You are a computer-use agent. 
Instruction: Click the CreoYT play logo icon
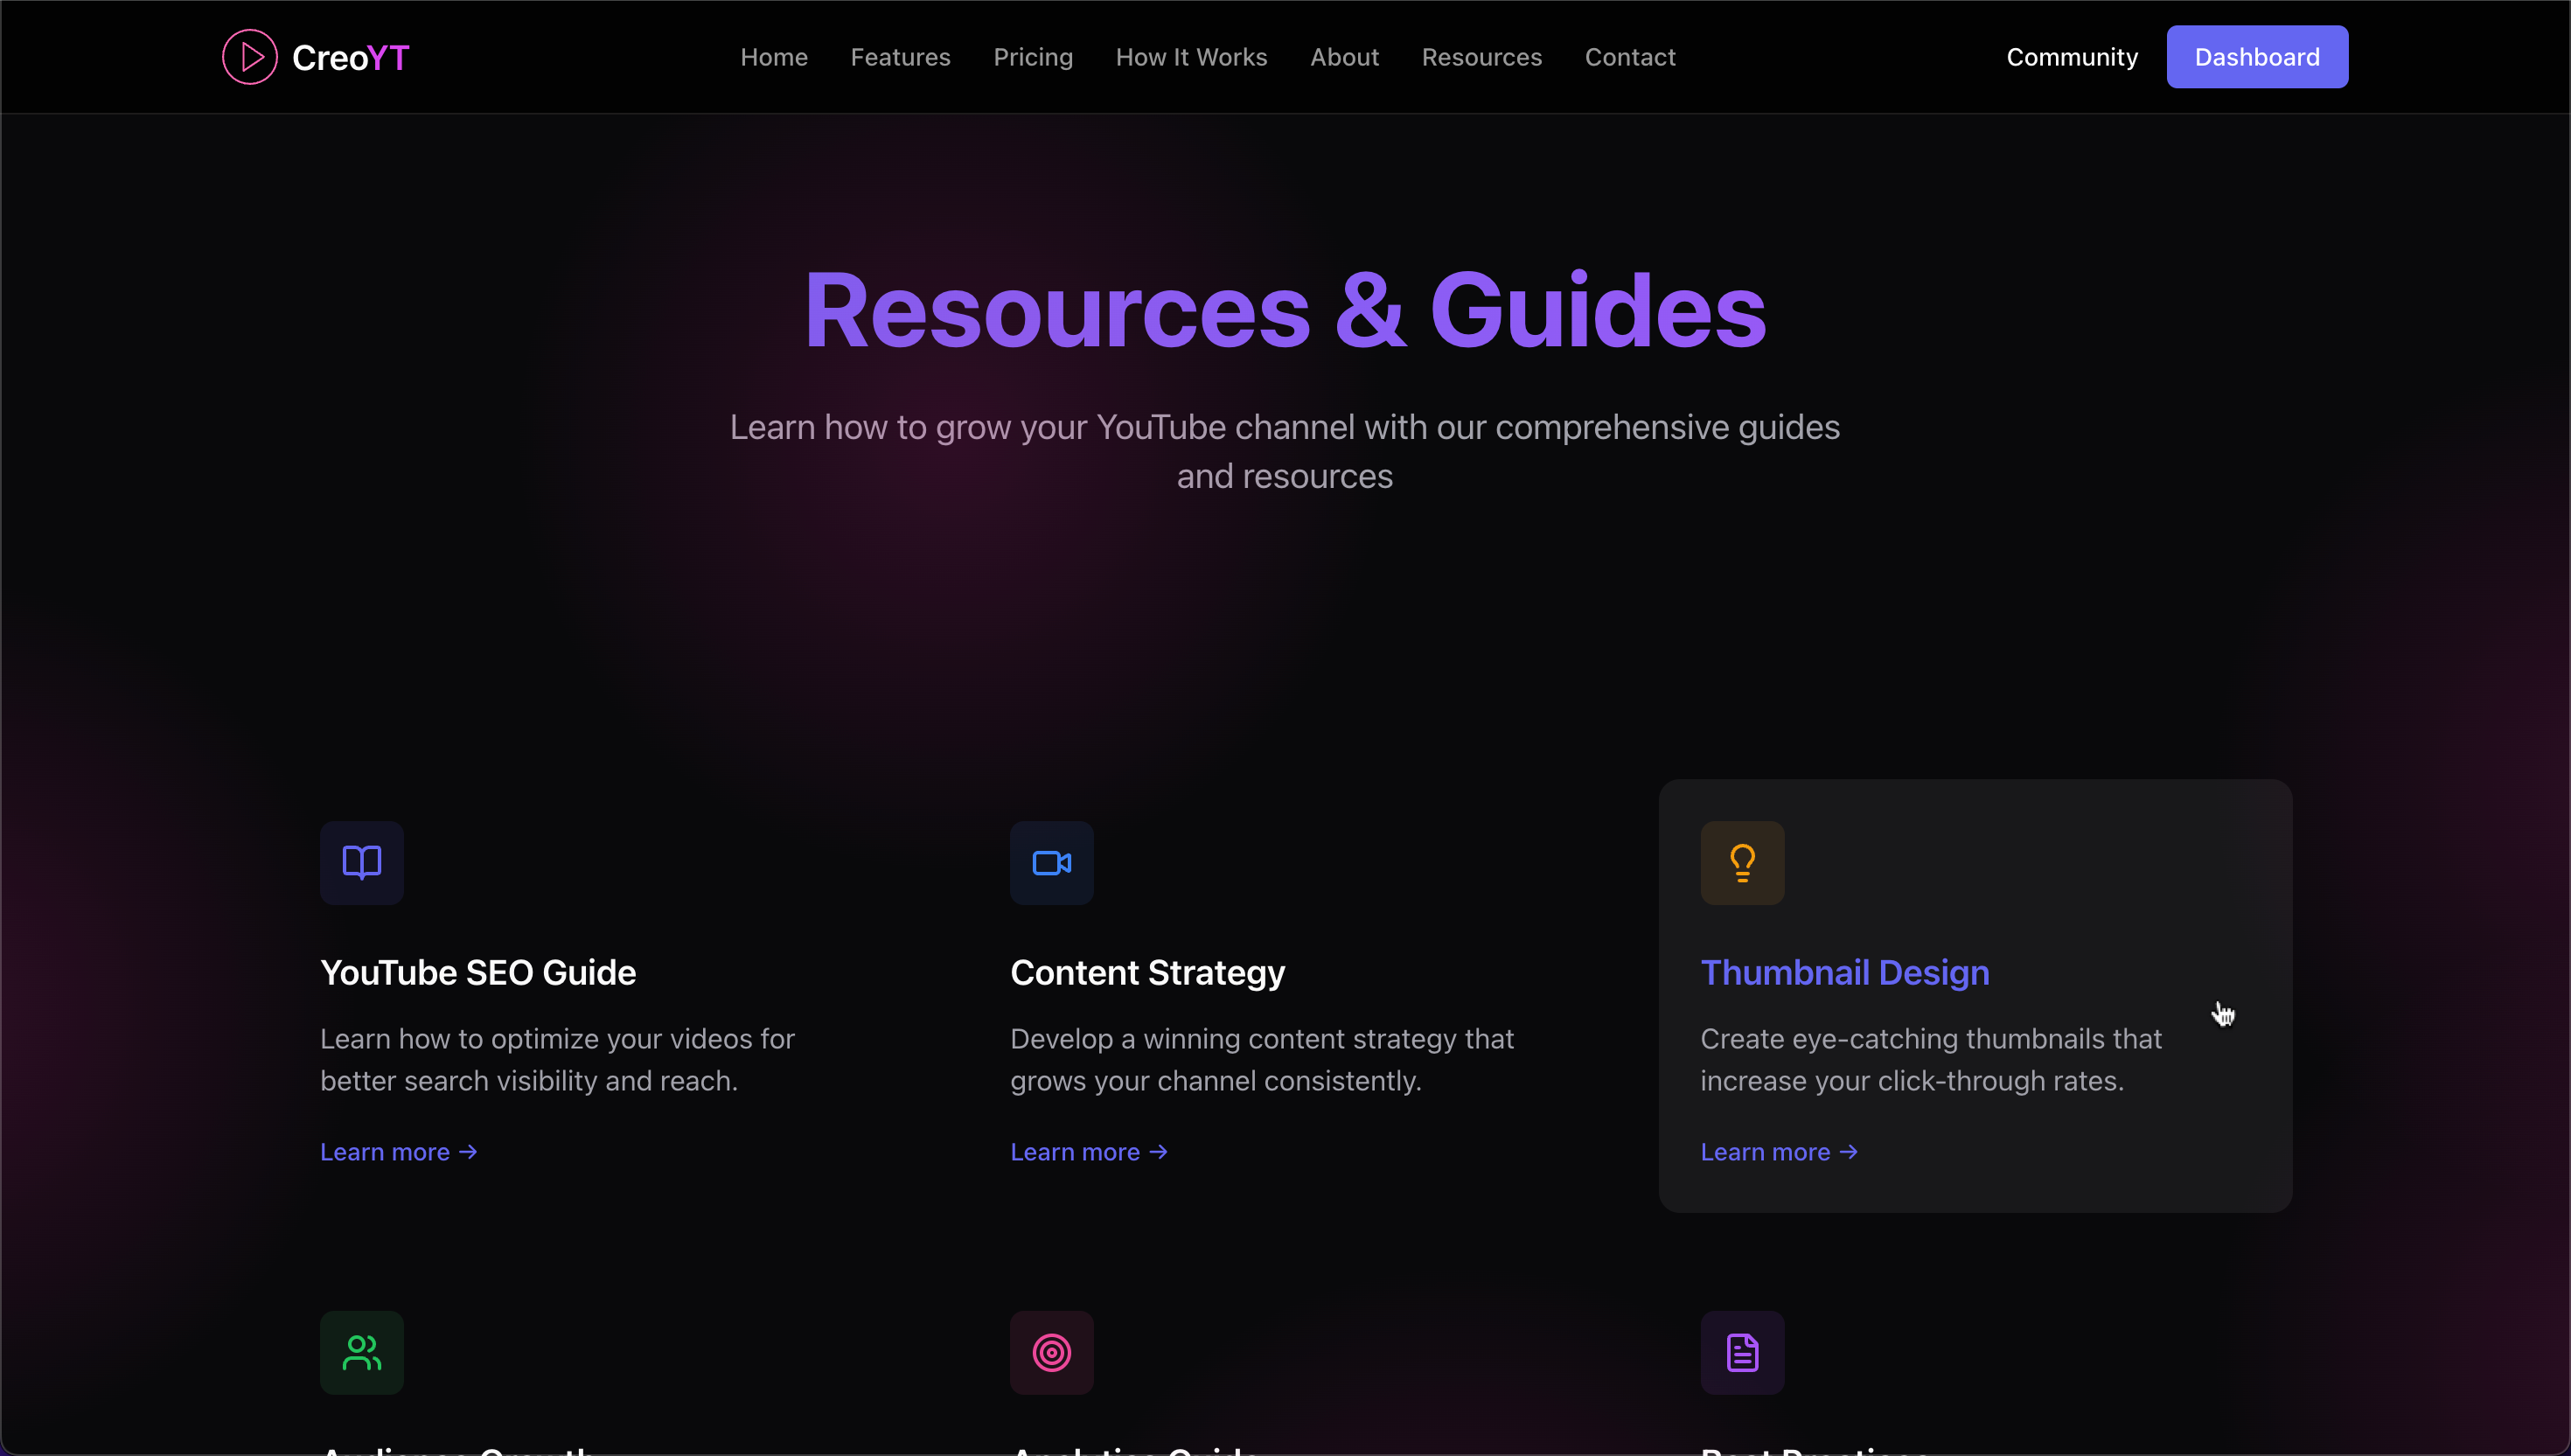pyautogui.click(x=249, y=57)
